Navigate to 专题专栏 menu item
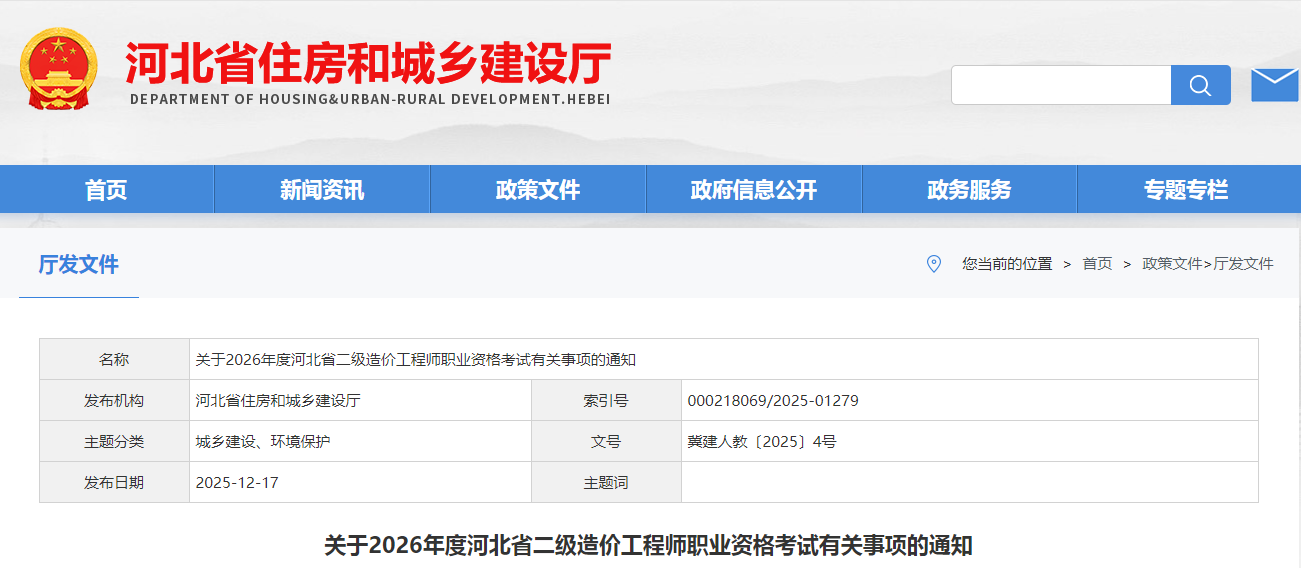 pyautogui.click(x=1186, y=190)
